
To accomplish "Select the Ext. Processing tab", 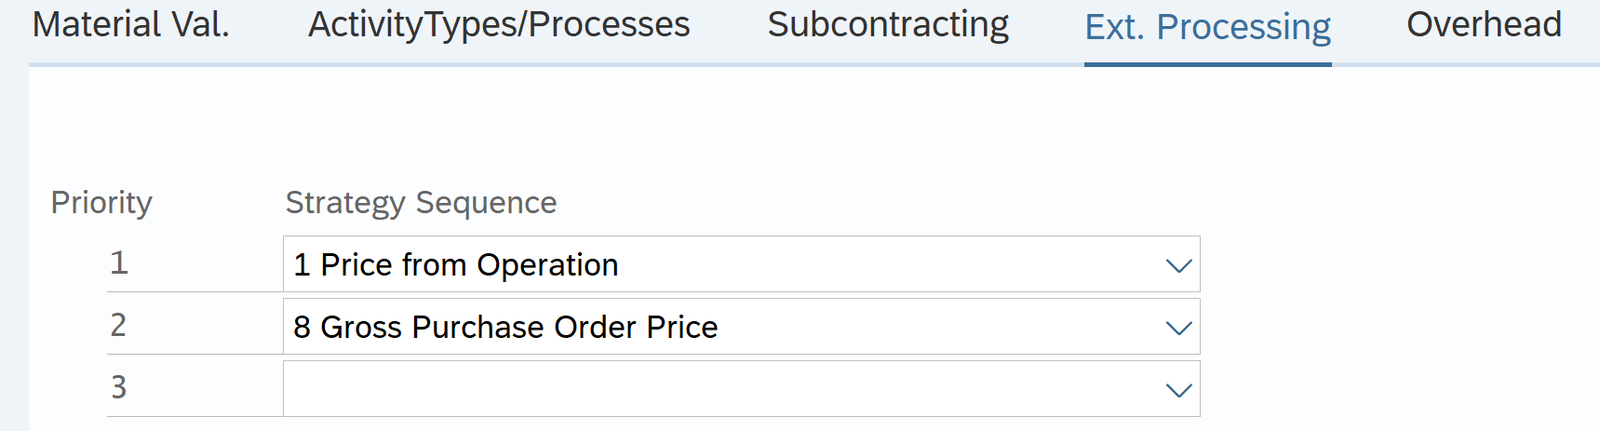I will click(x=1207, y=27).
